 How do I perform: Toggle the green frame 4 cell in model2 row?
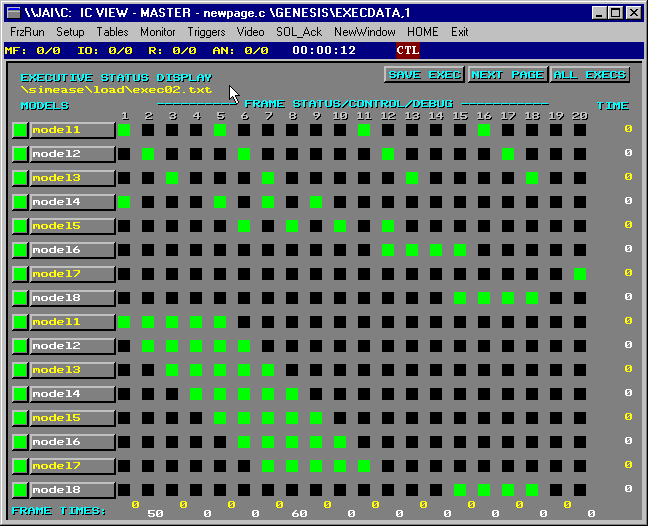pyautogui.click(x=196, y=345)
